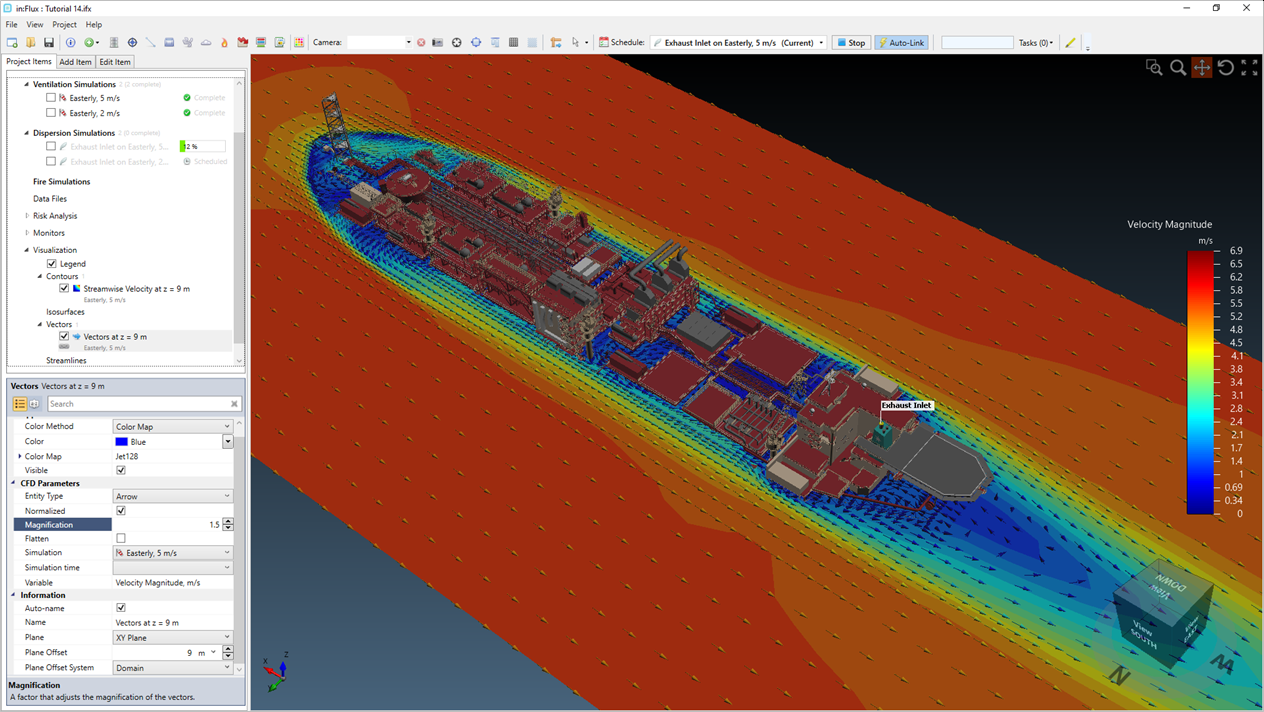Open the Plane Offset System dropdown
Image resolution: width=1264 pixels, height=712 pixels.
pyautogui.click(x=173, y=668)
